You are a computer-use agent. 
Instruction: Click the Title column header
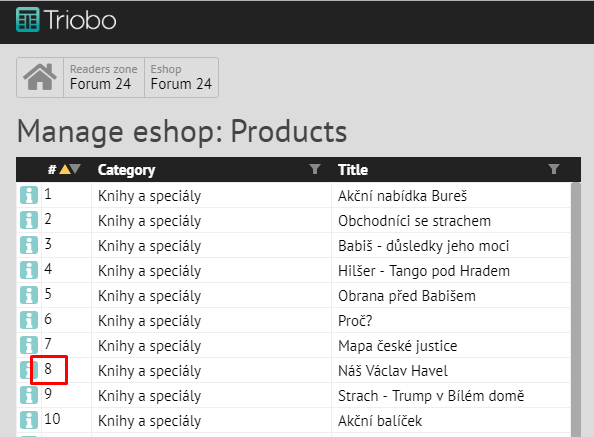[x=353, y=170]
